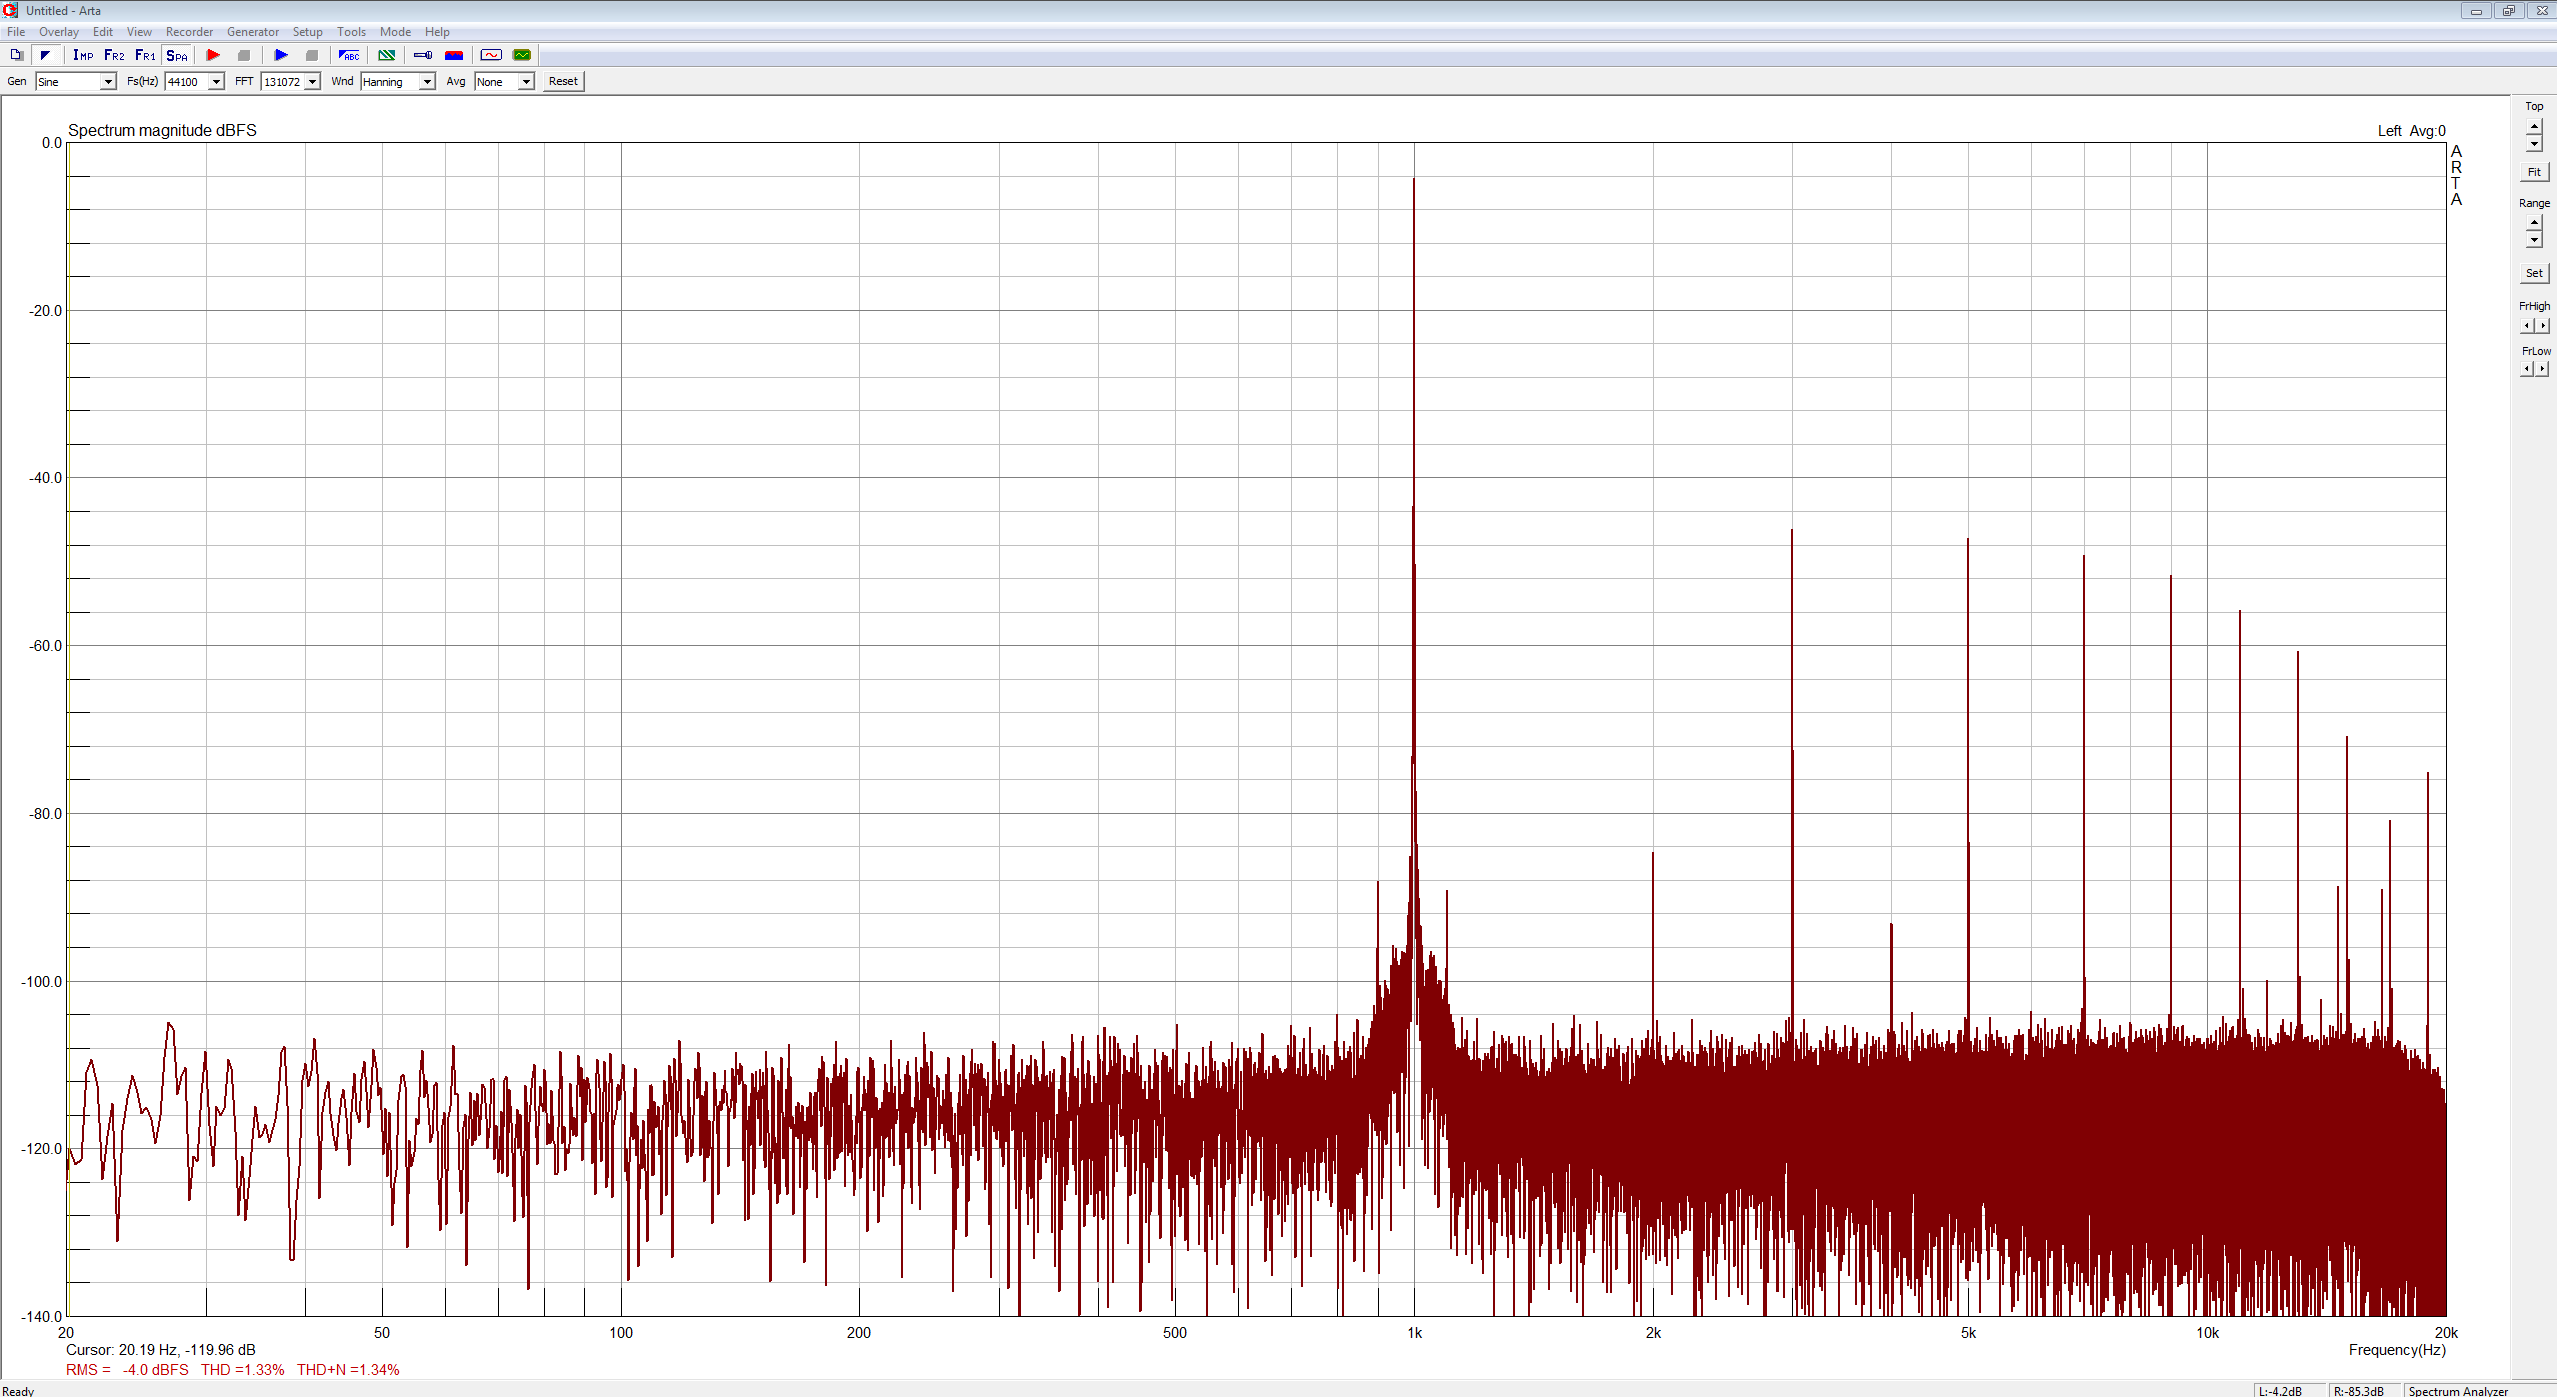Open the Tools menu
Image resolution: width=2557 pixels, height=1397 pixels.
pos(352,32)
